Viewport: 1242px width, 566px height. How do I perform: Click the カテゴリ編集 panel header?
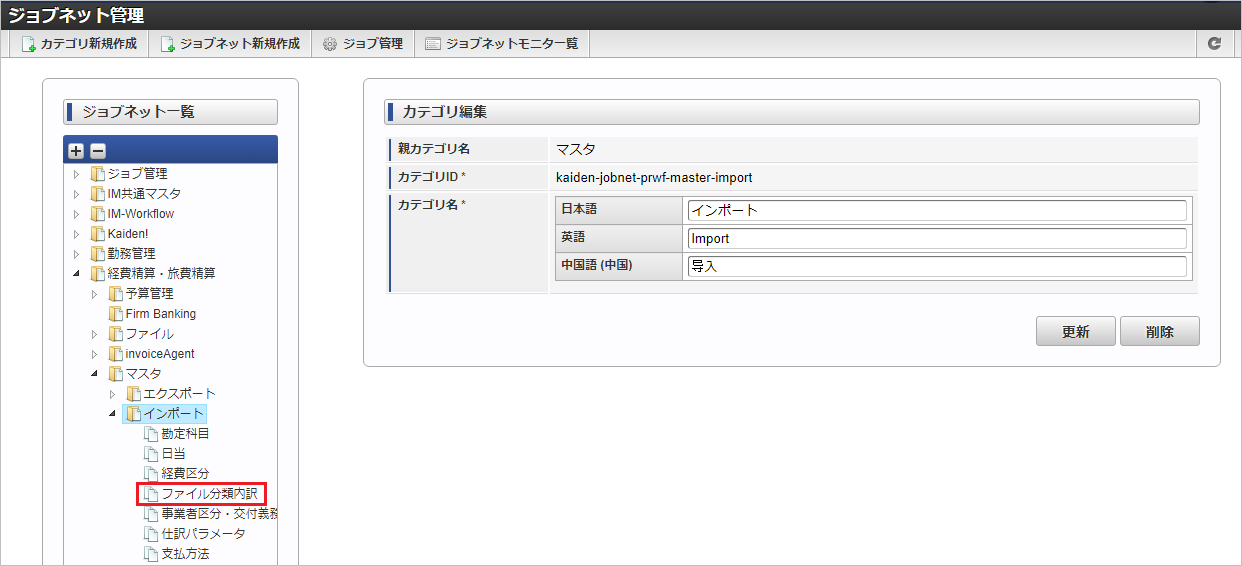pos(791,112)
